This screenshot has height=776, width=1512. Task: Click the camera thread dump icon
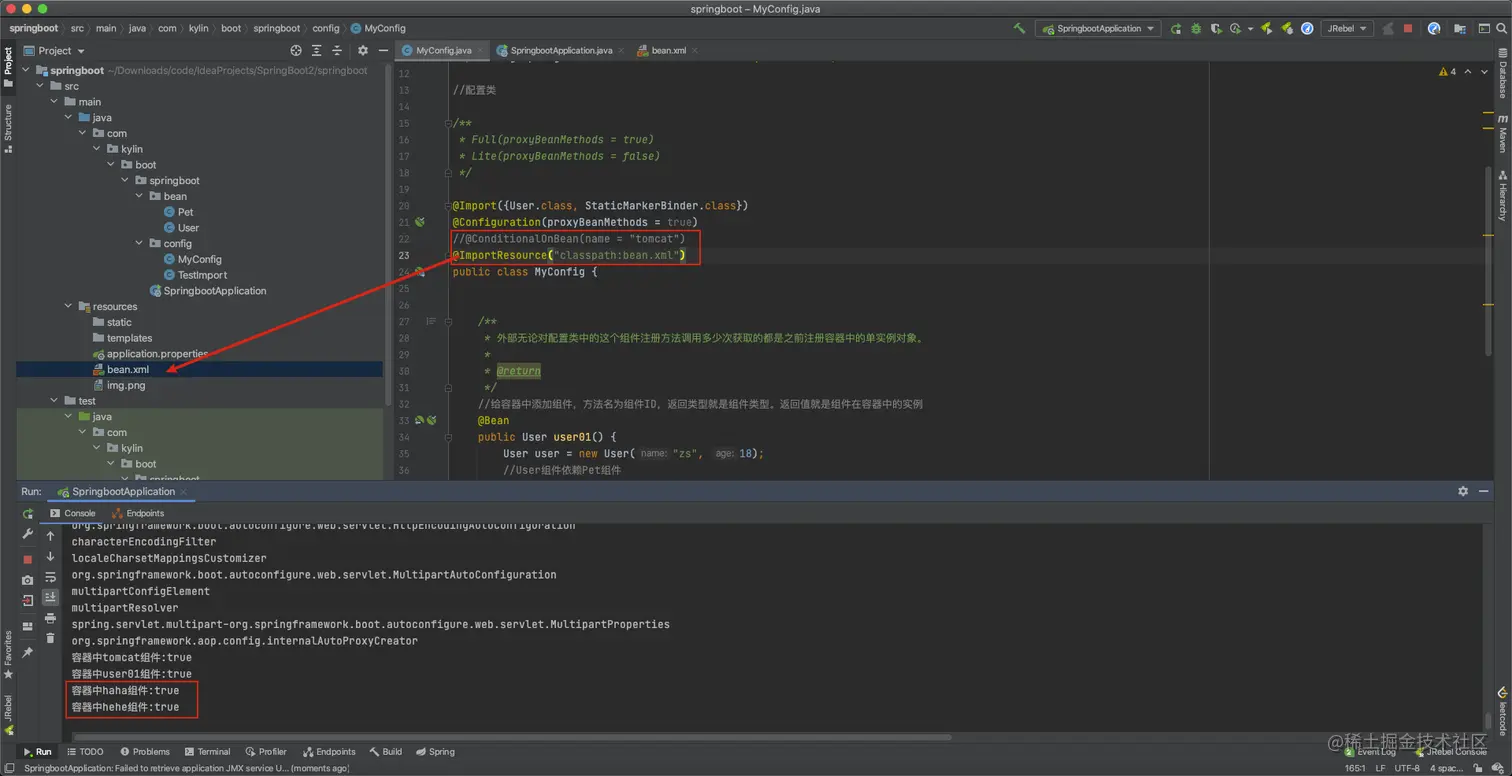pyautogui.click(x=28, y=580)
